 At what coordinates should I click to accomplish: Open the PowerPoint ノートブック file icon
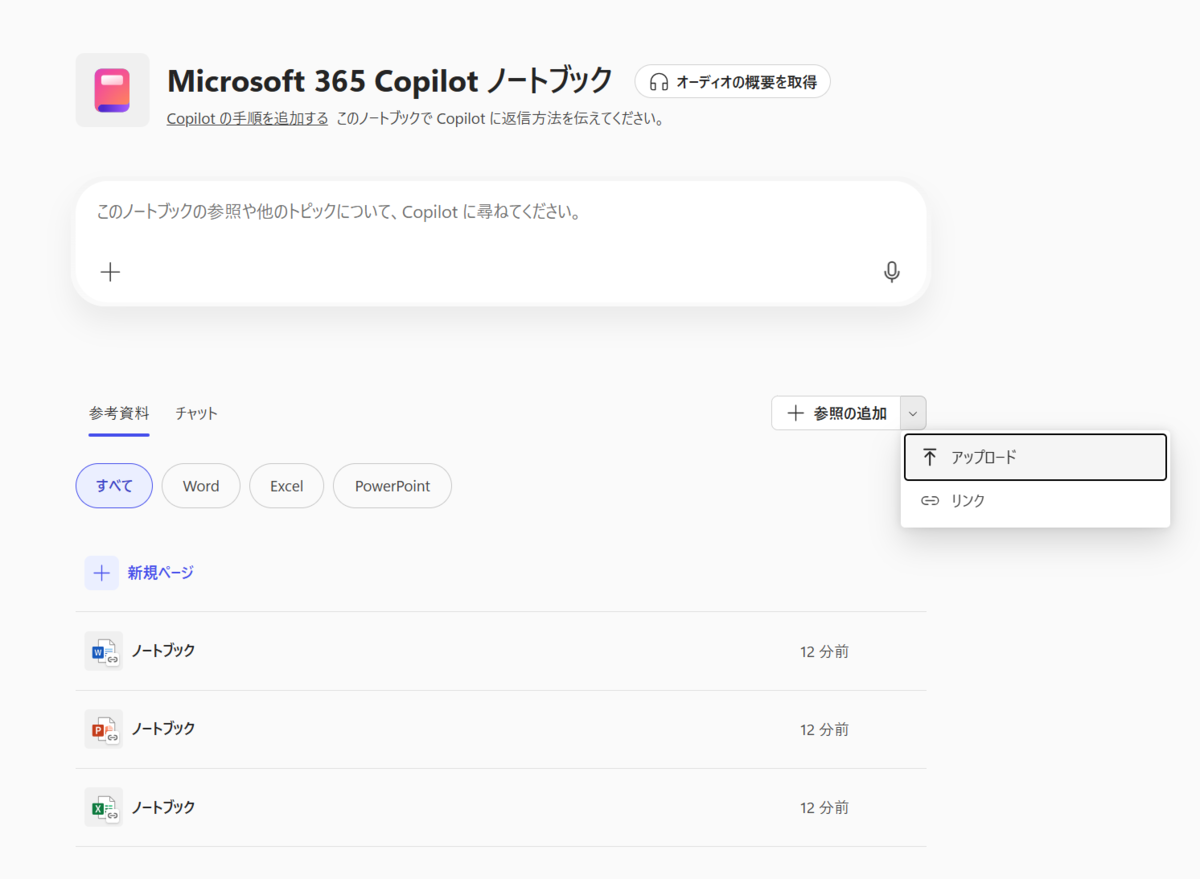(x=104, y=729)
